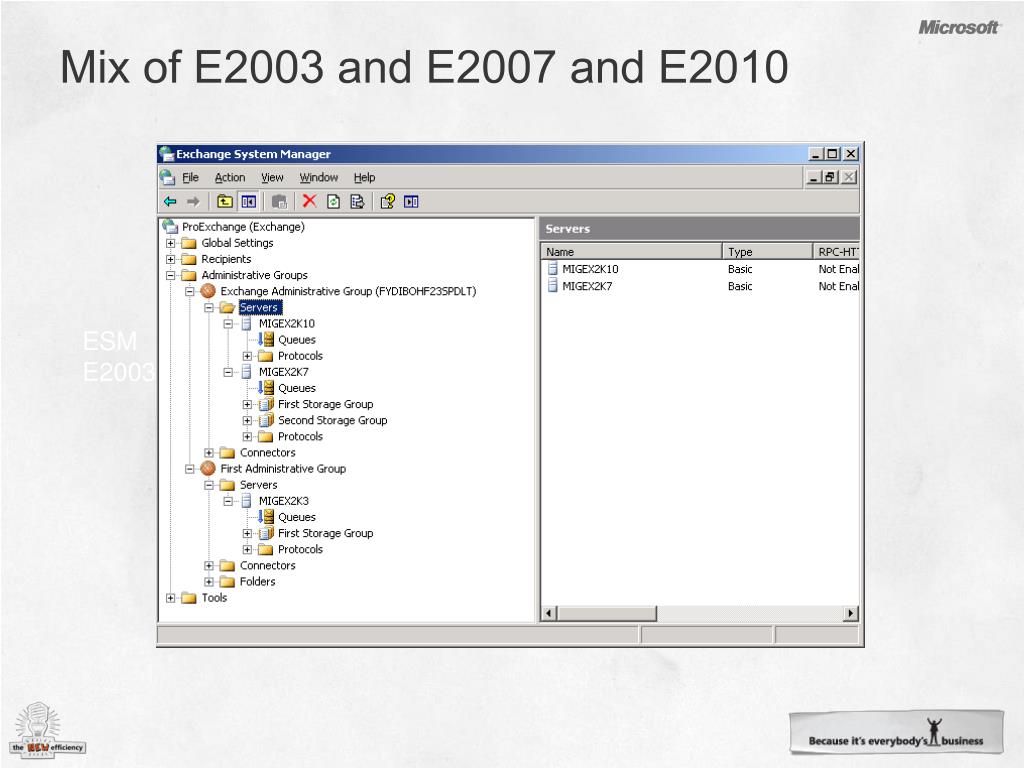This screenshot has height=768, width=1024.
Task: Sort by the RPC-HTTP column header
Action: click(x=837, y=251)
